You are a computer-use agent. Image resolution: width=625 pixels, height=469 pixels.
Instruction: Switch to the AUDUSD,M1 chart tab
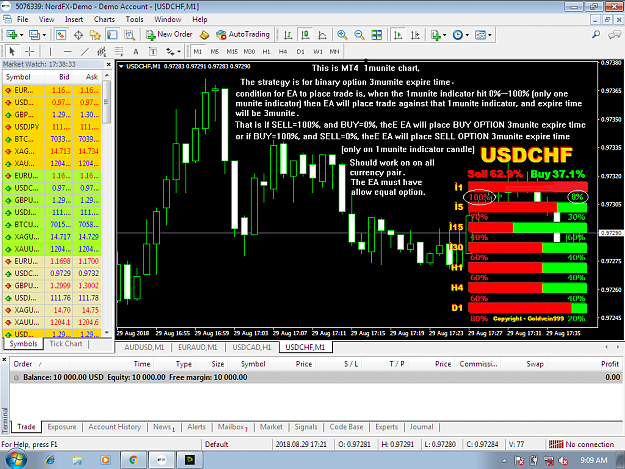(144, 347)
